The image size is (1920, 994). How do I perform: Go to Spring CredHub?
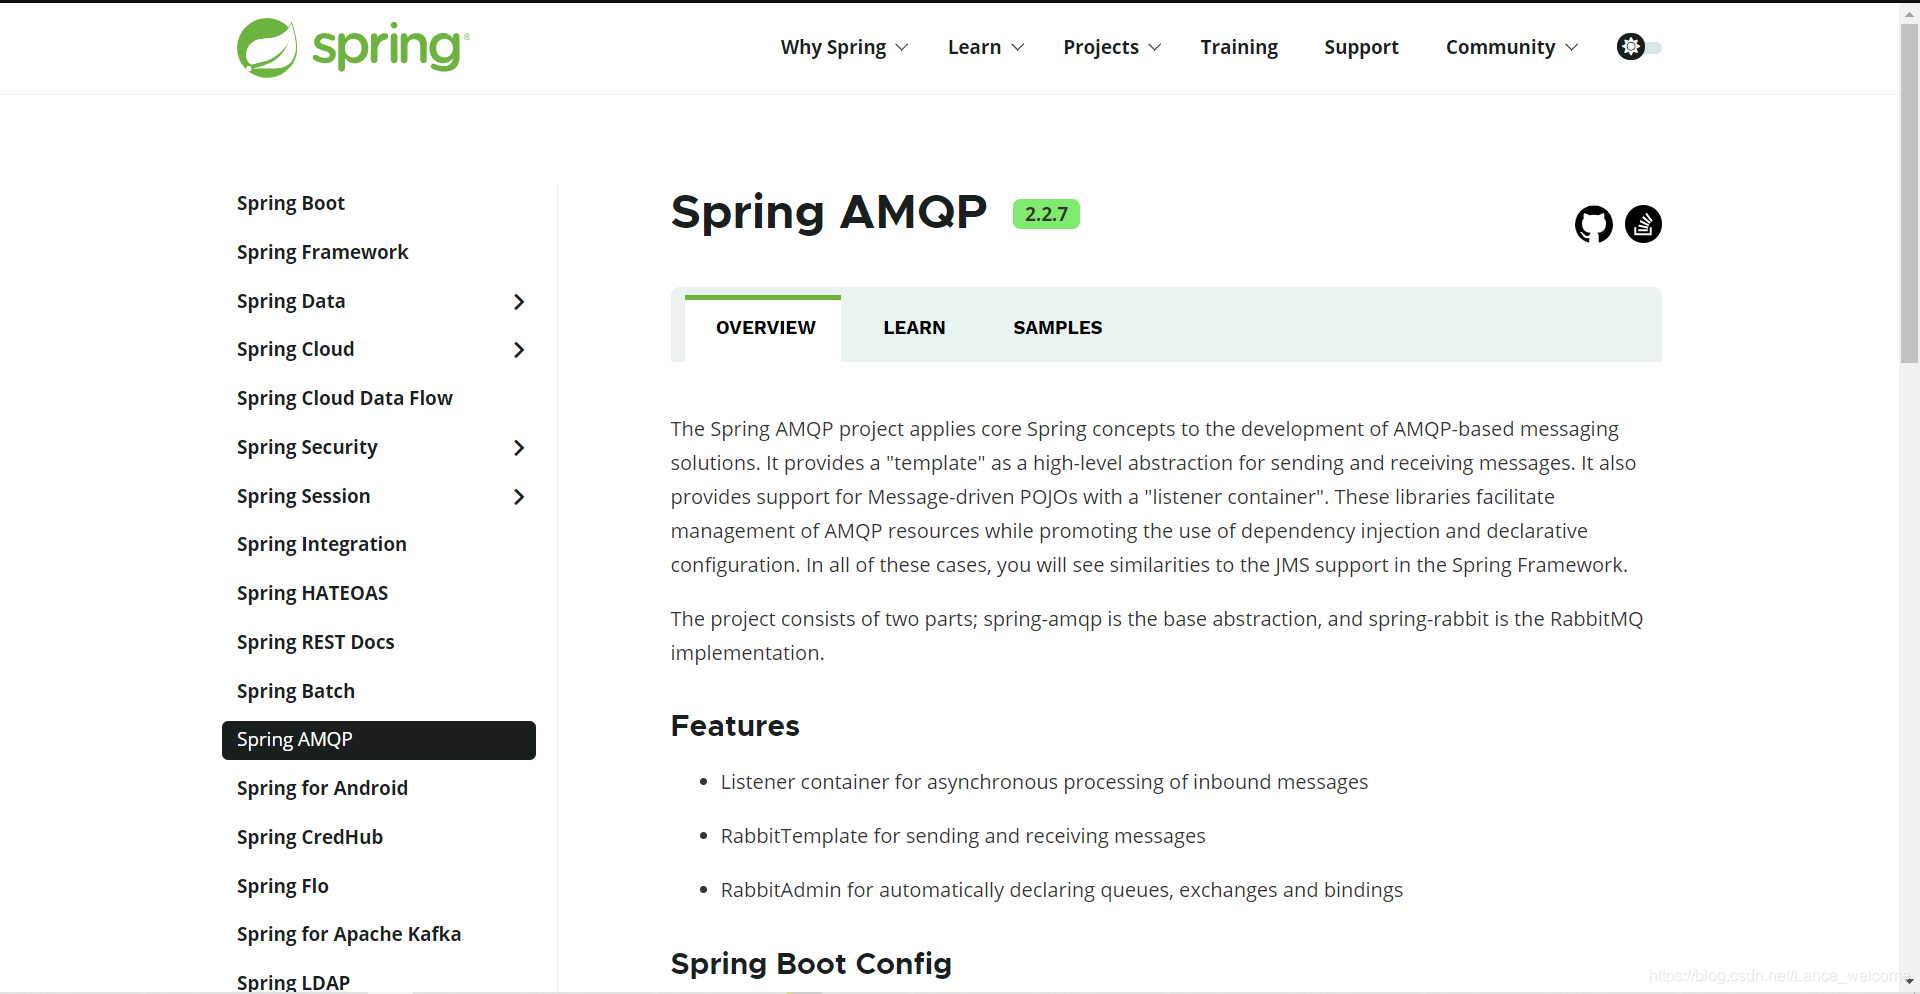(310, 837)
